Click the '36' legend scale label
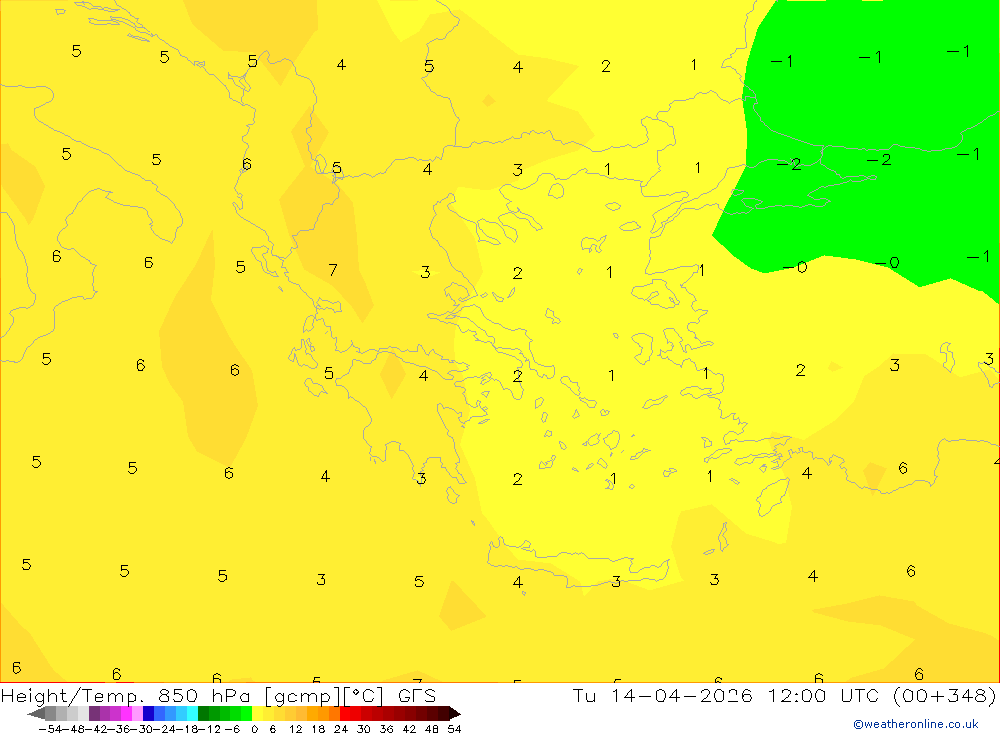 386,729
